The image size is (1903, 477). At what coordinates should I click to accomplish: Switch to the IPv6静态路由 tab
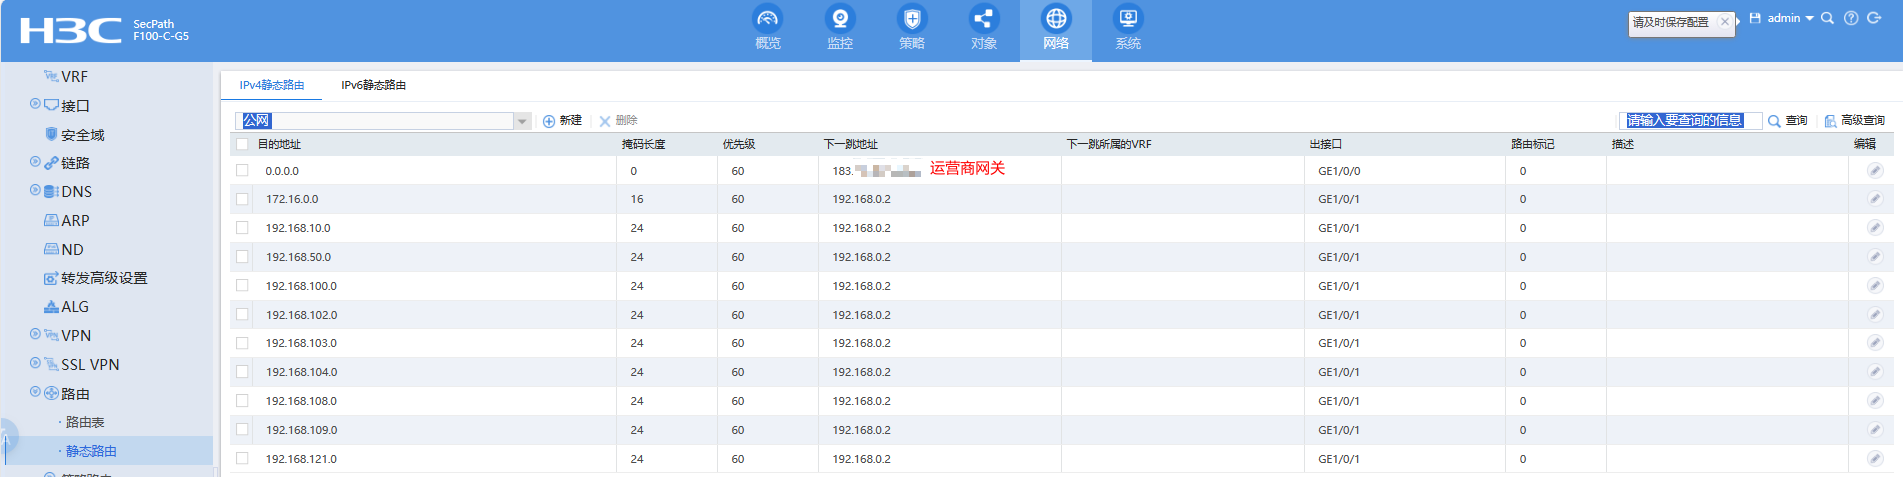373,85
